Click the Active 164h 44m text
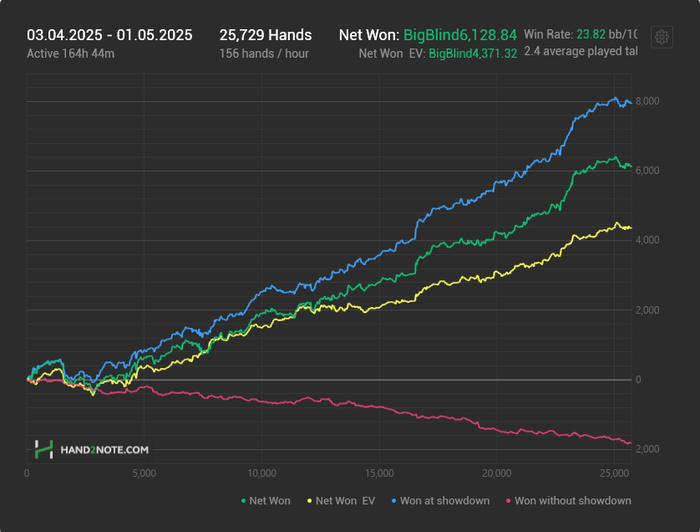700x532 pixels. [x=71, y=54]
